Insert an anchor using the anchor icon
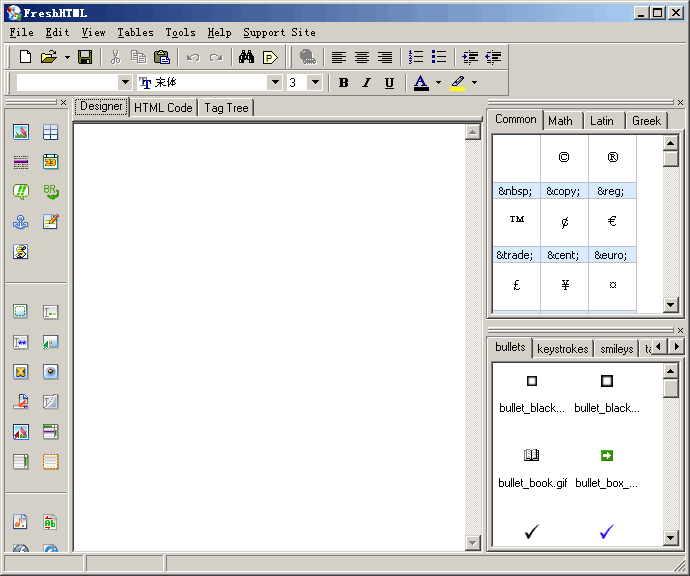 21,222
